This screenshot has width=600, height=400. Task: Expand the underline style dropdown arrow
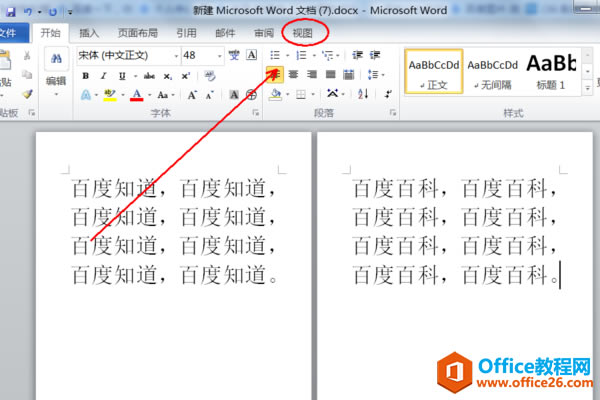135,76
